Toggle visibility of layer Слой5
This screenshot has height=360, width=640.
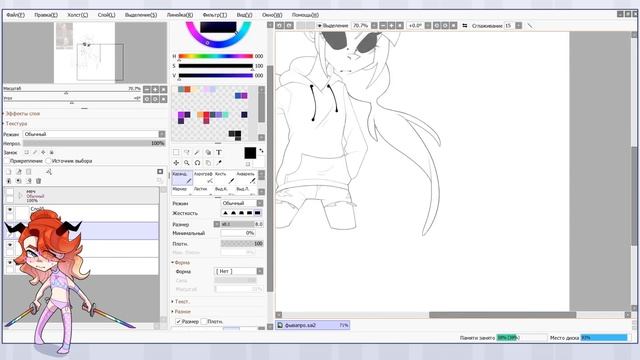(10, 209)
